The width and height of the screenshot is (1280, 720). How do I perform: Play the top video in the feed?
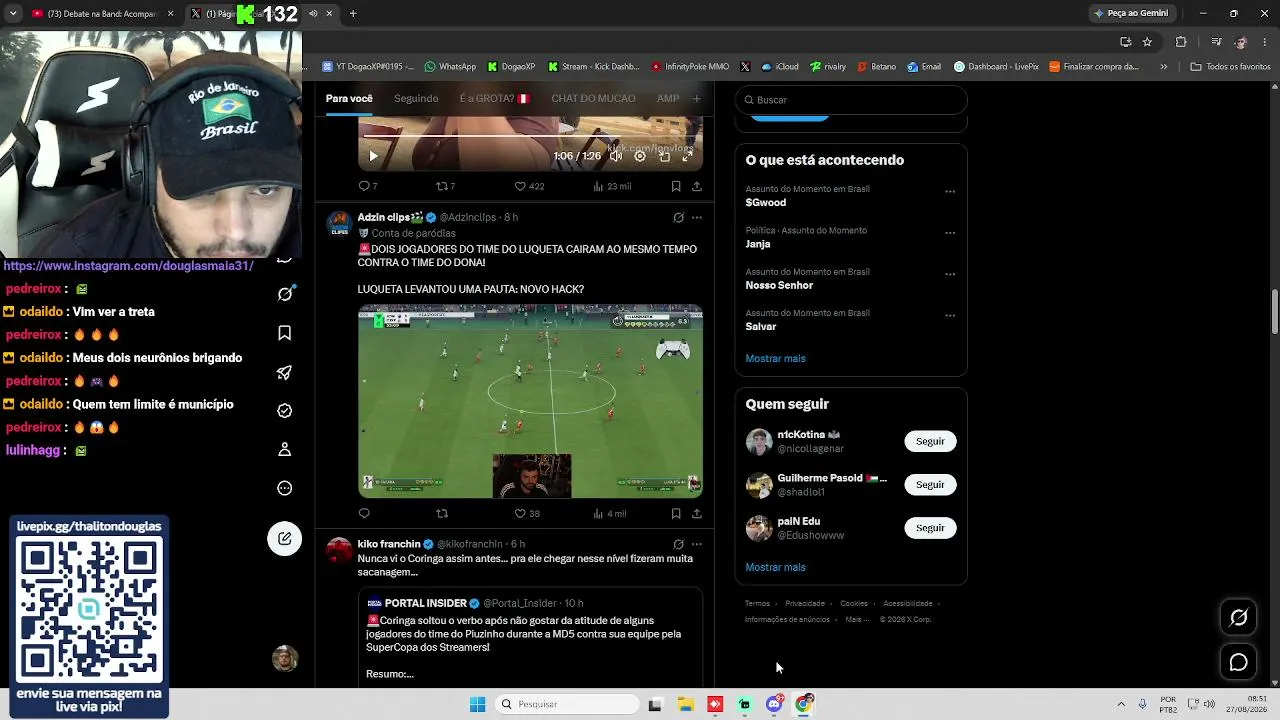pyautogui.click(x=373, y=156)
